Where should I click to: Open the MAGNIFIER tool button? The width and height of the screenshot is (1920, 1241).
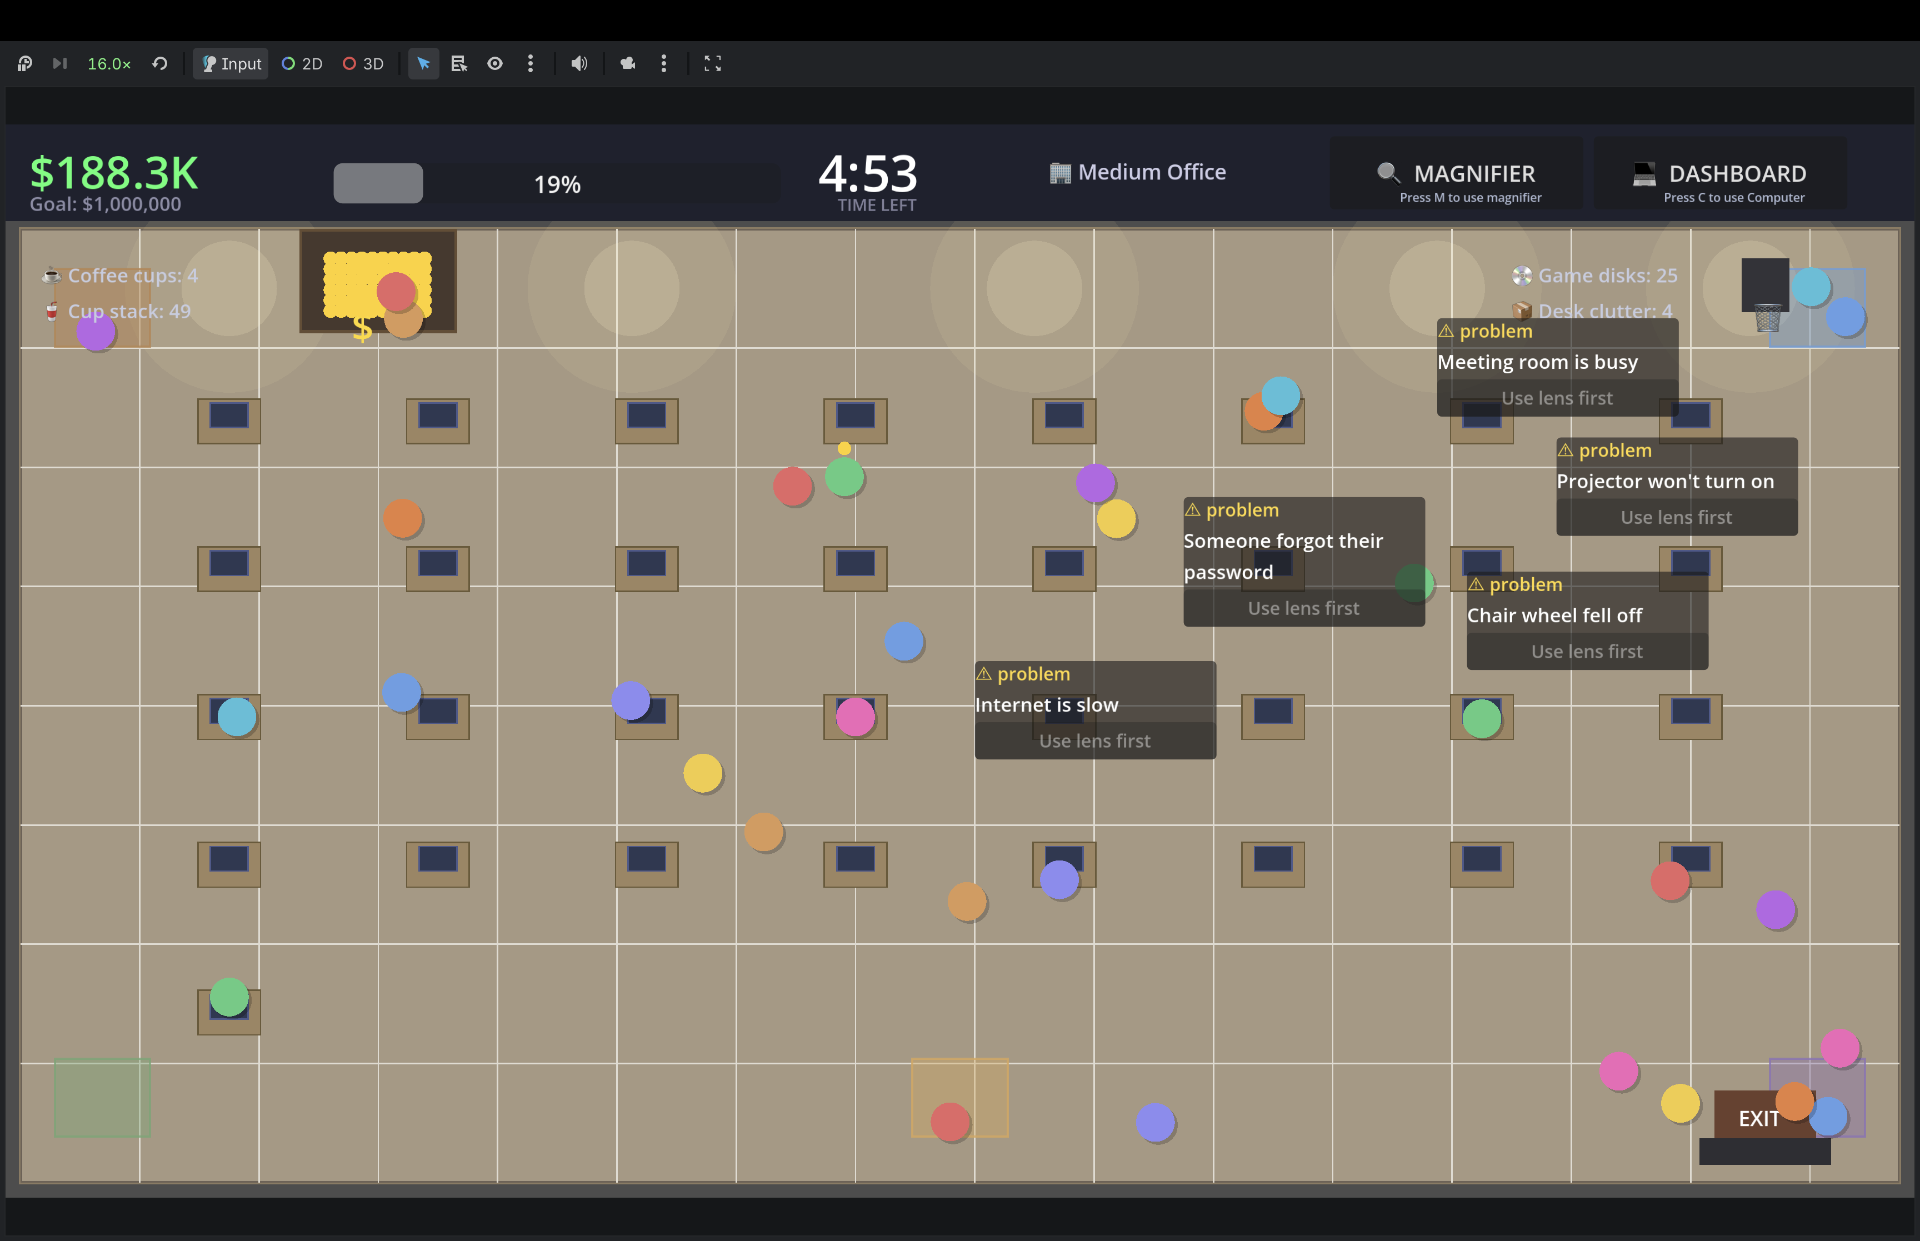coord(1456,181)
